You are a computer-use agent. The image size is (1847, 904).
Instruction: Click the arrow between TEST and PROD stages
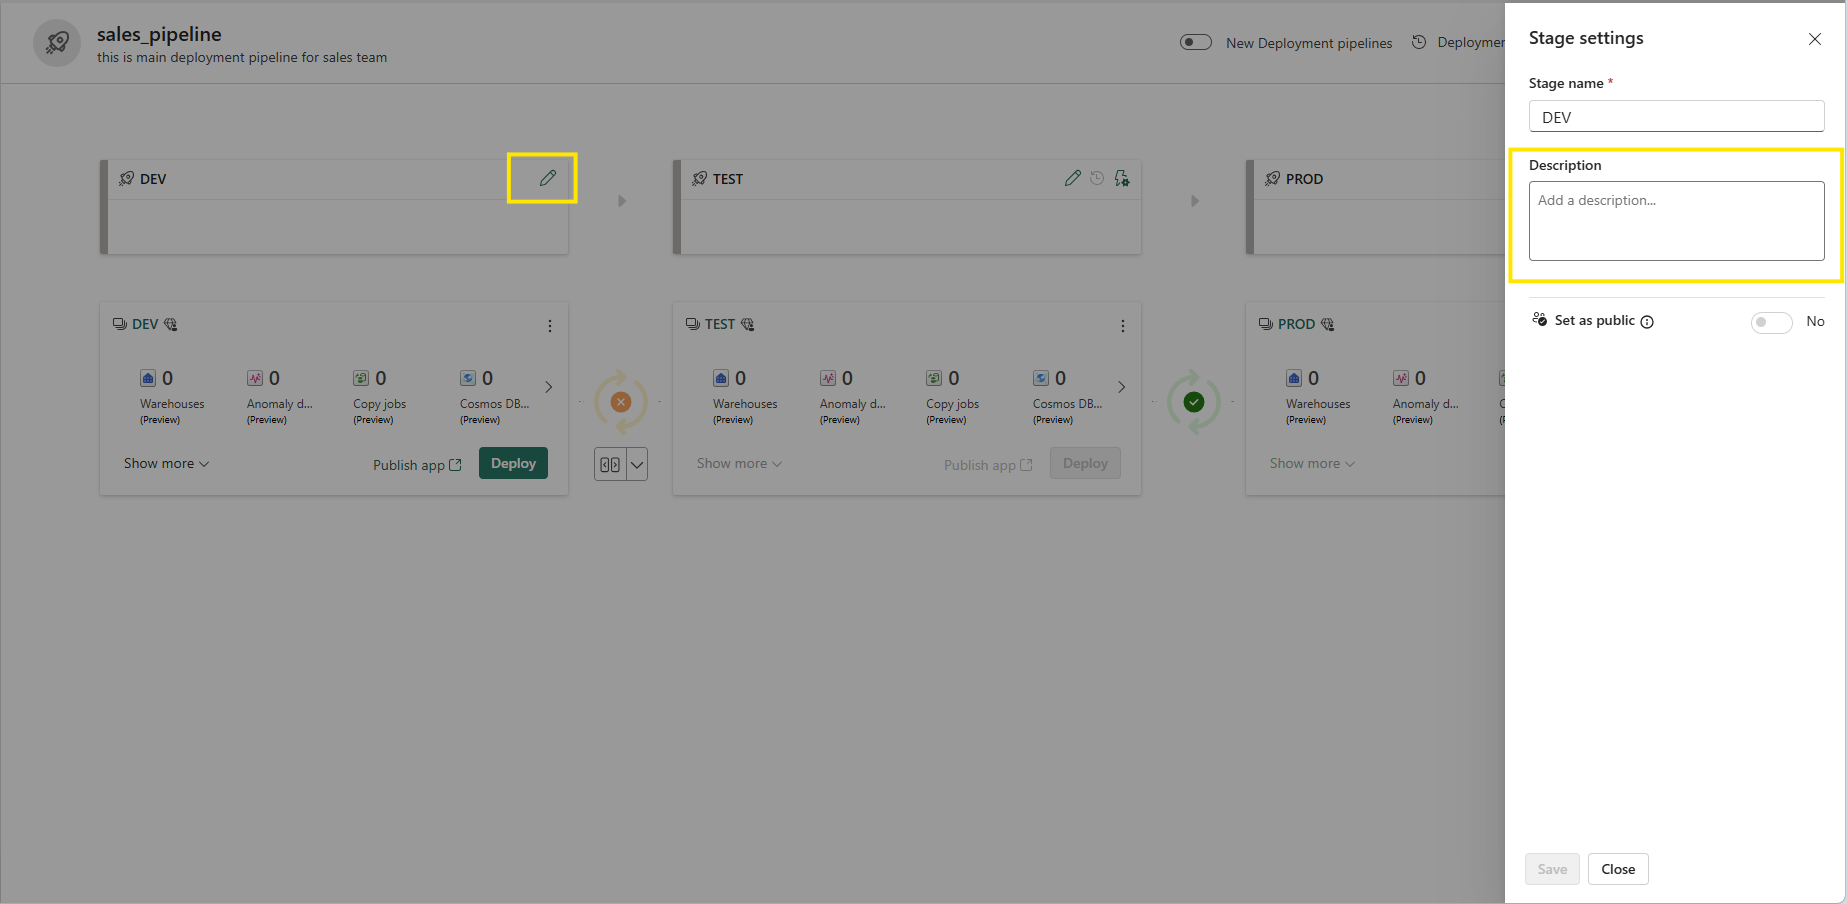(x=1195, y=201)
